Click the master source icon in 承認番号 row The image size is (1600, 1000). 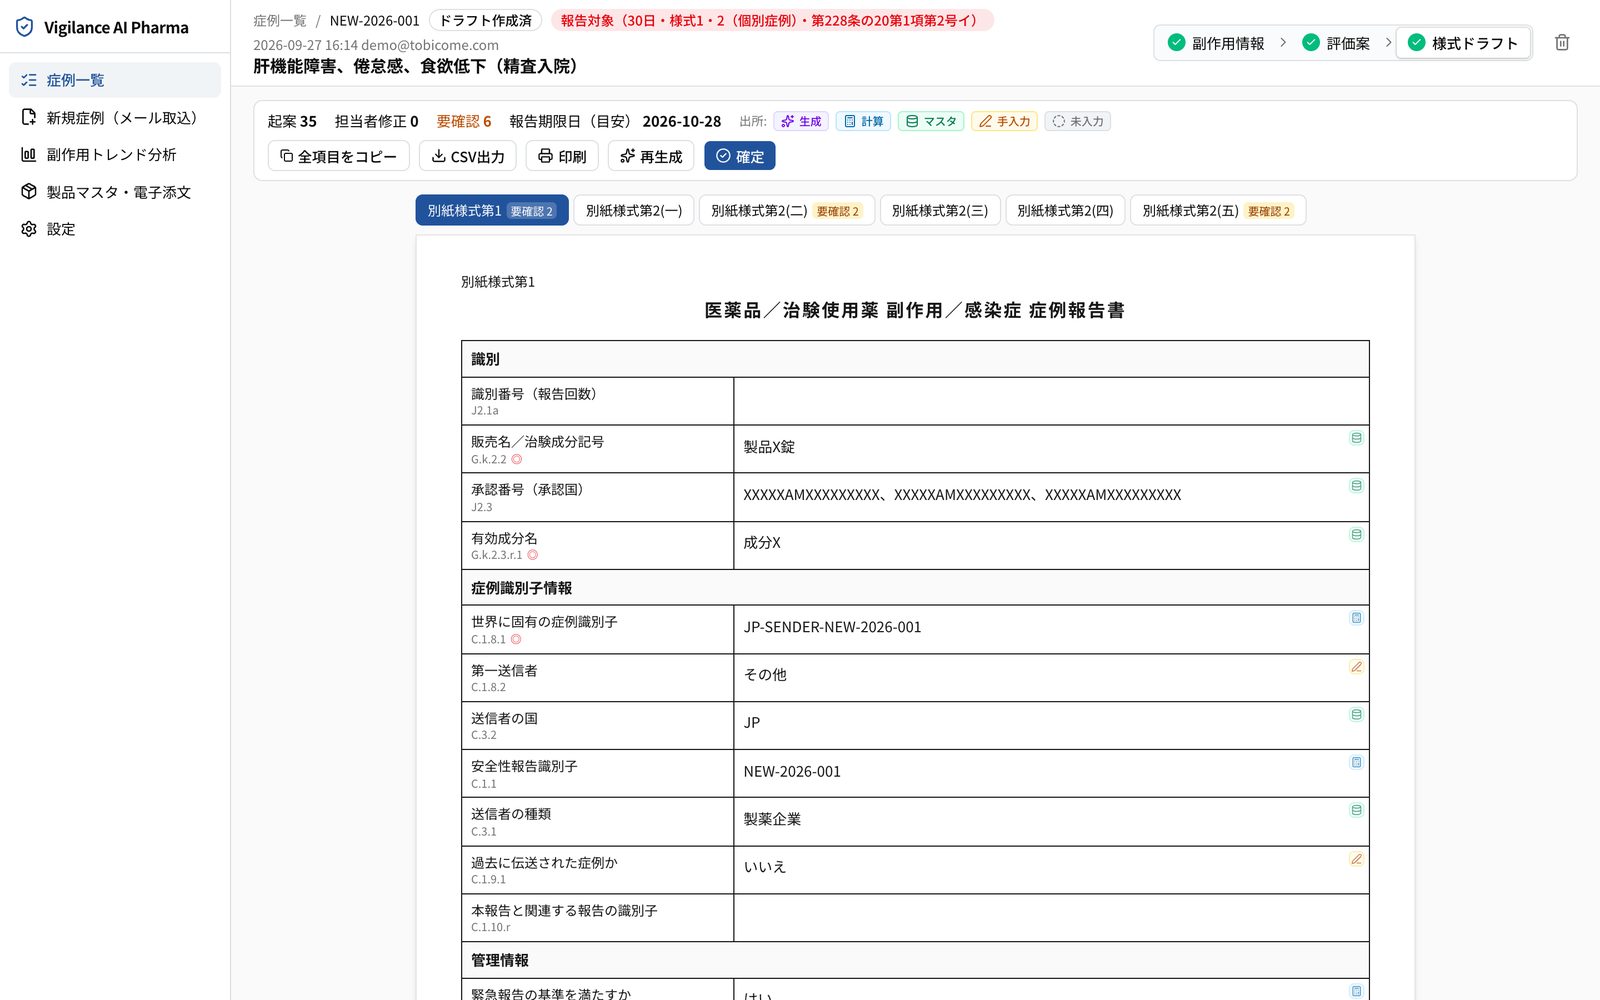point(1356,486)
